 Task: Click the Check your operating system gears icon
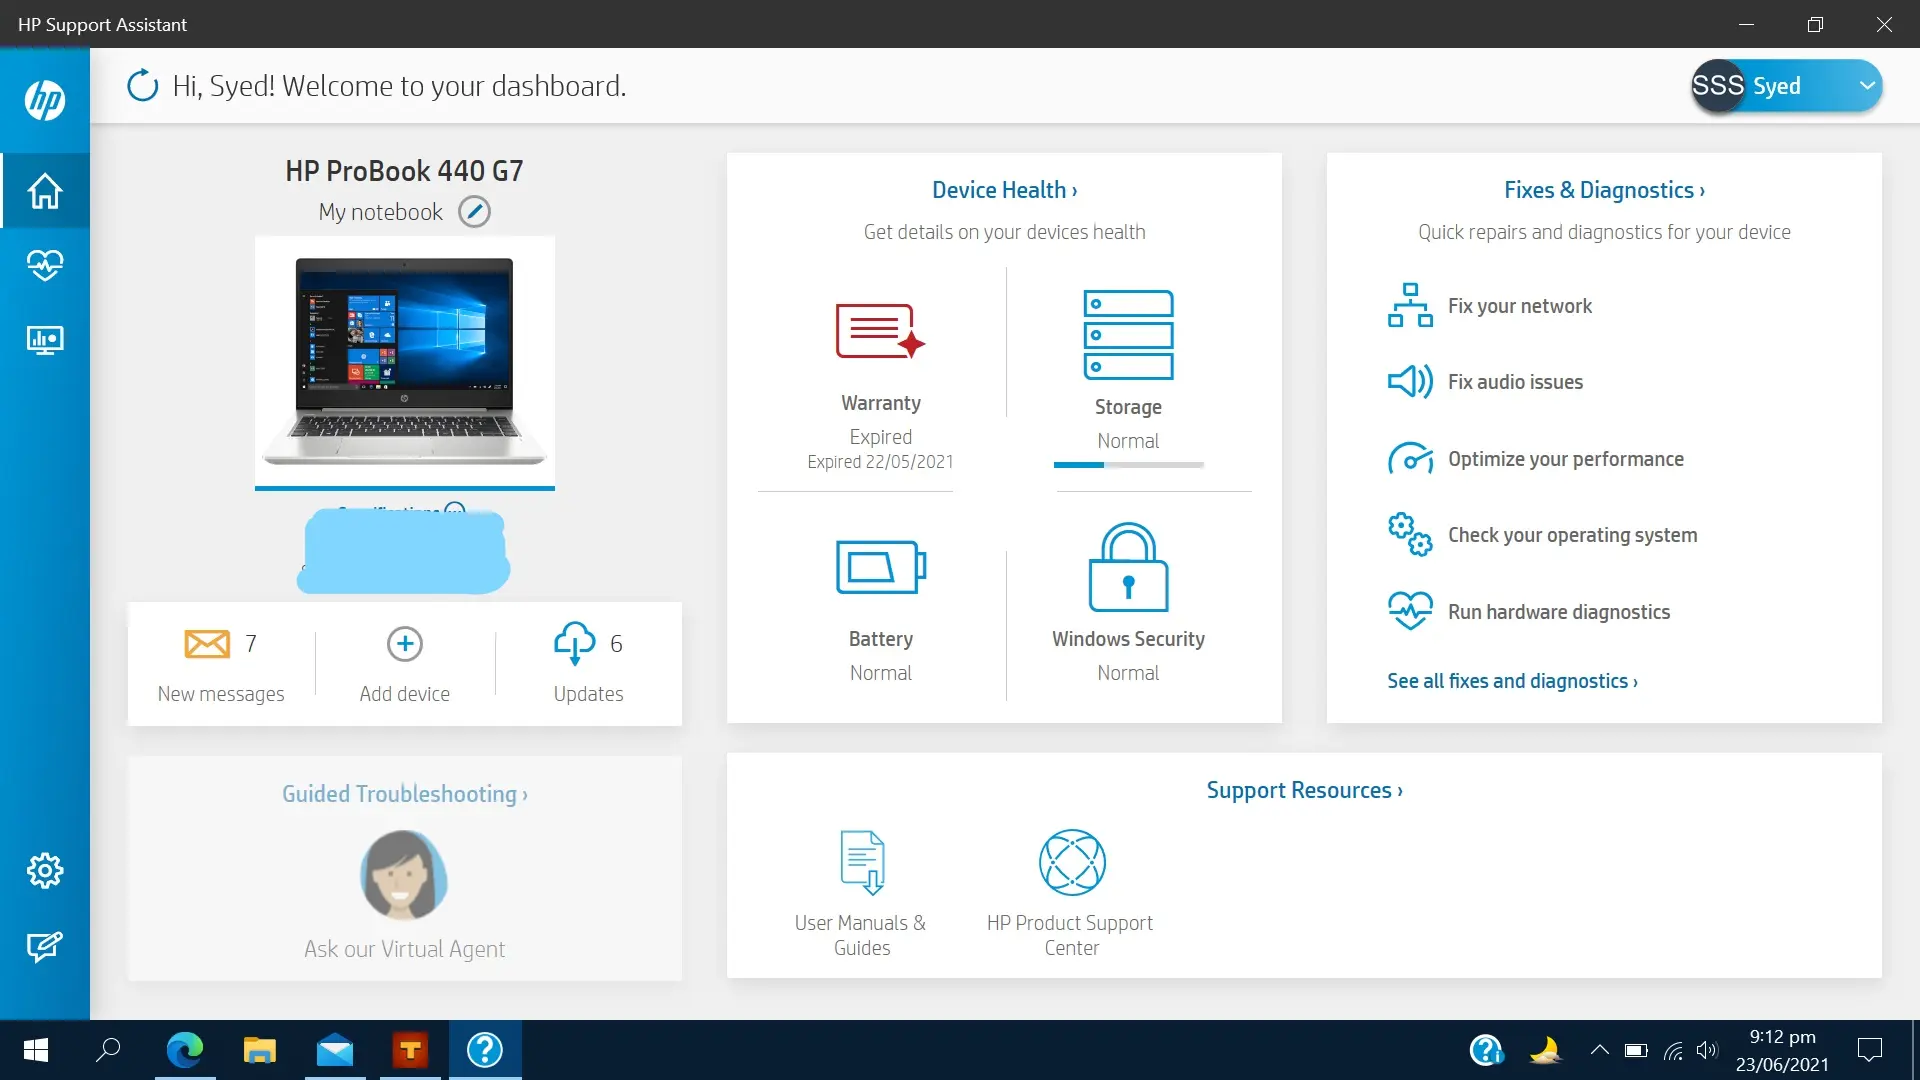click(x=1410, y=534)
